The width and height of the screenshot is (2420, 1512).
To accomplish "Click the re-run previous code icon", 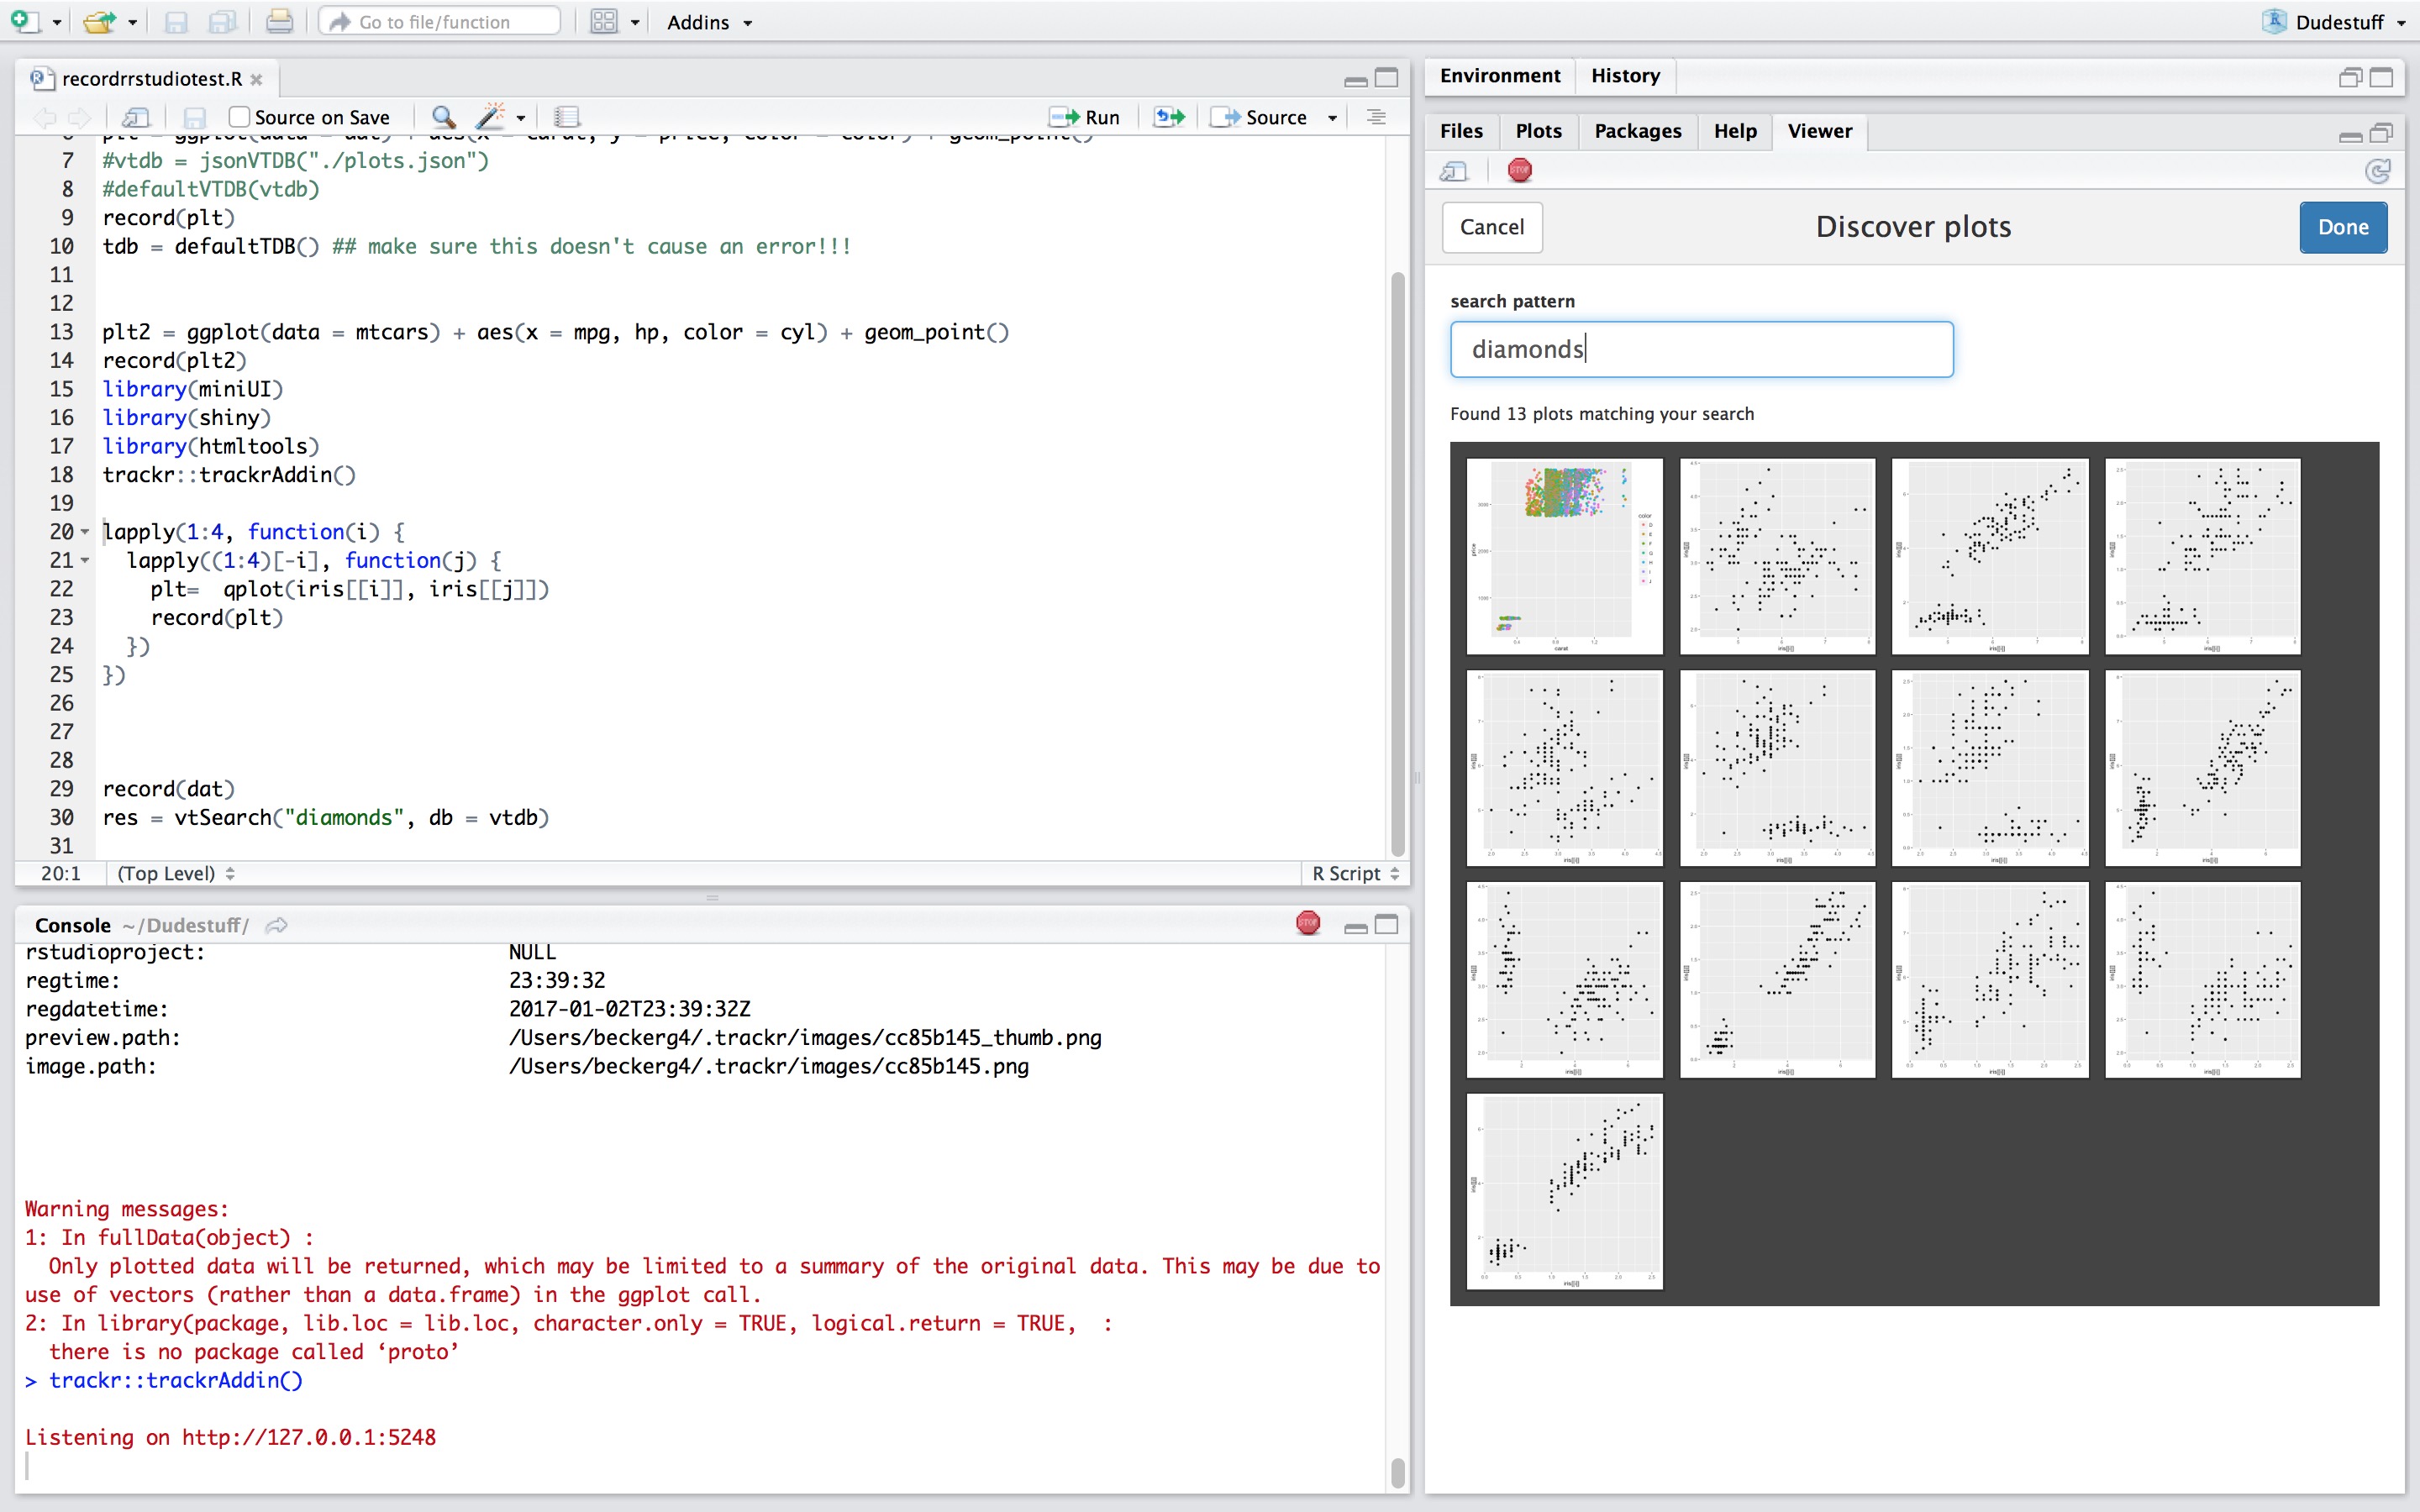I will (x=1168, y=117).
